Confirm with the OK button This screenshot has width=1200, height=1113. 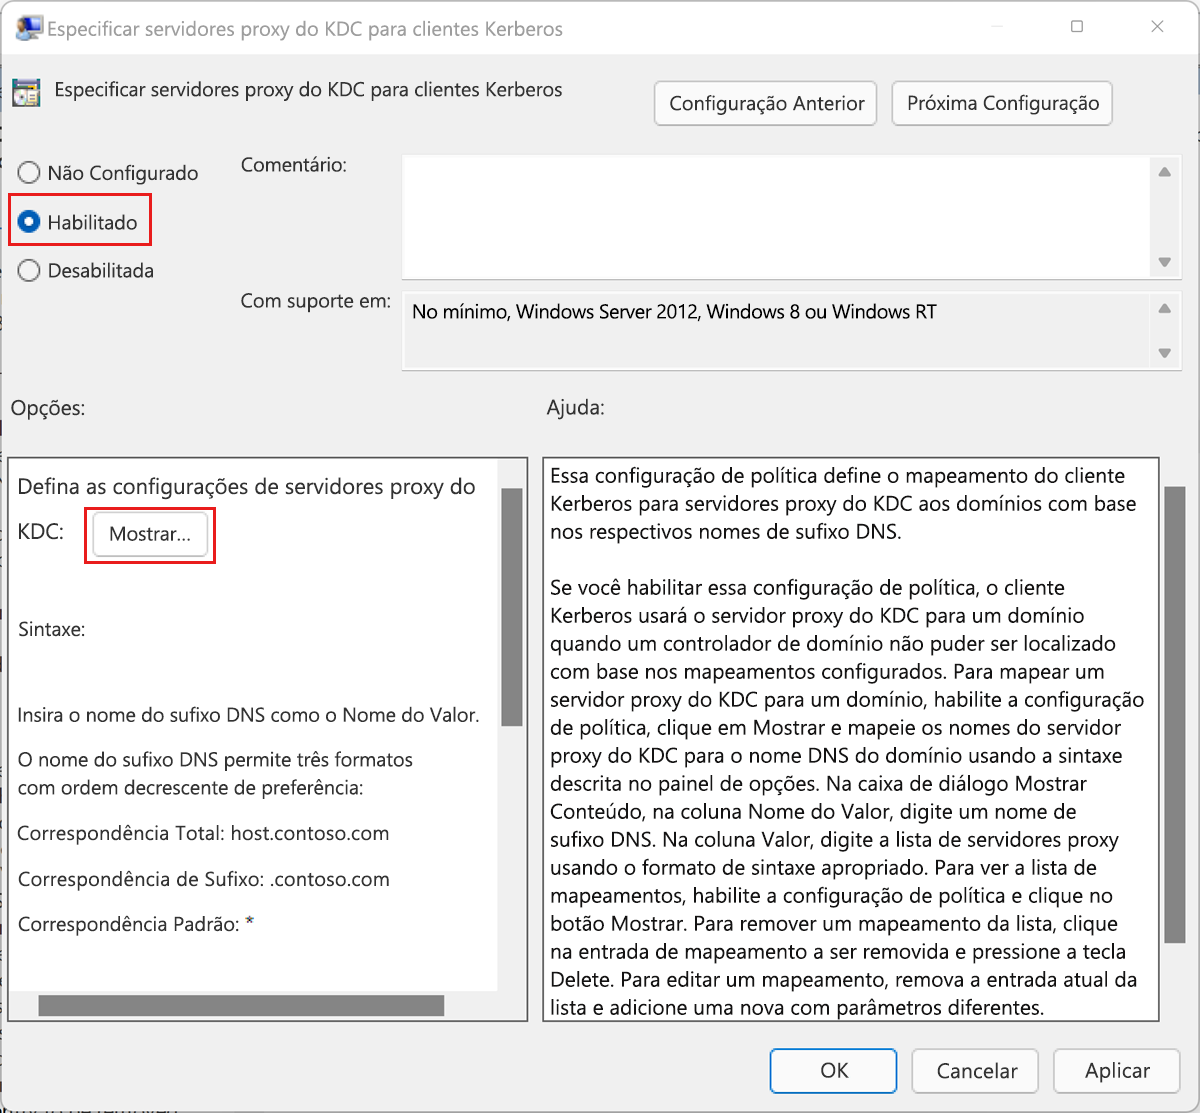834,1071
